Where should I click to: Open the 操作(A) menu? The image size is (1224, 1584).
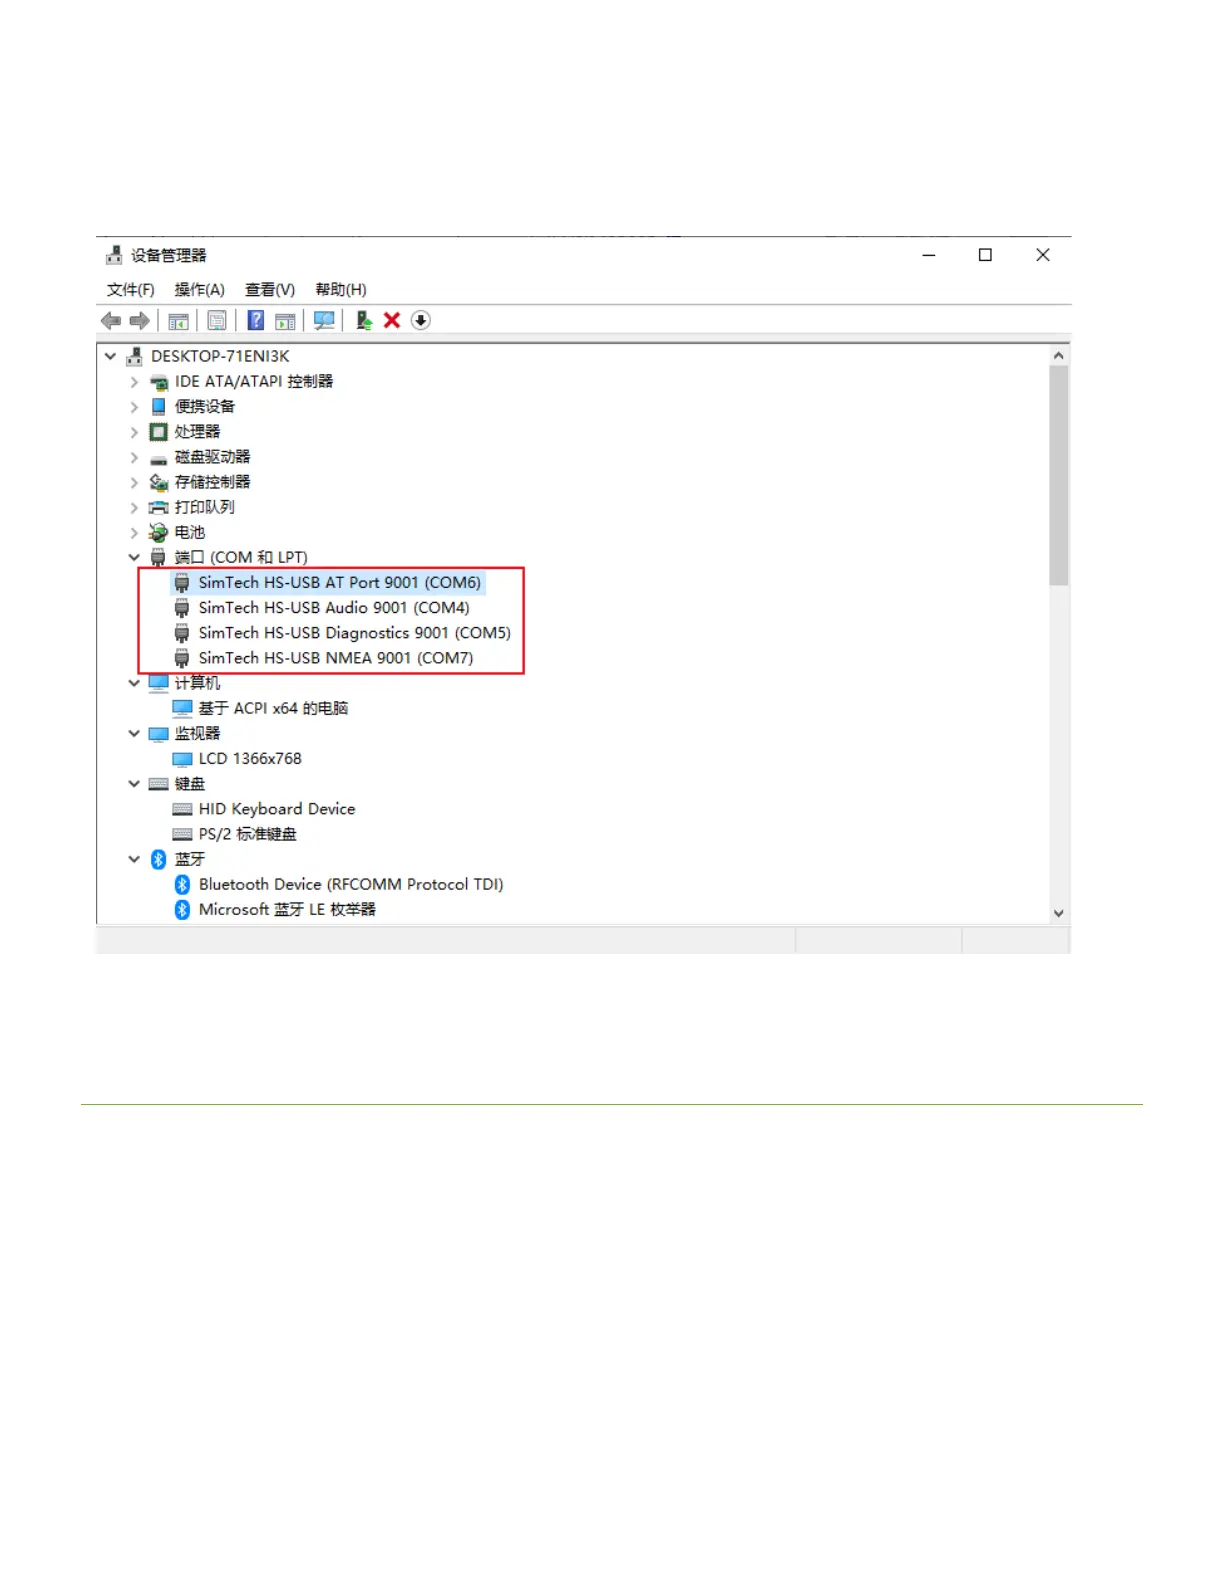coord(199,290)
